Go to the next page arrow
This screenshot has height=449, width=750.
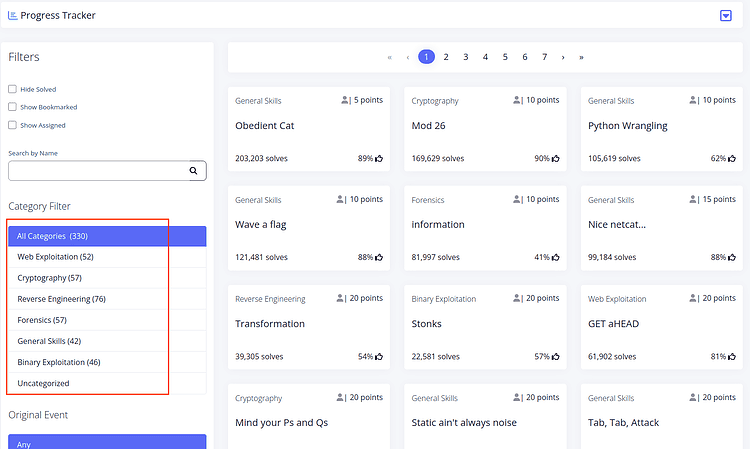563,57
